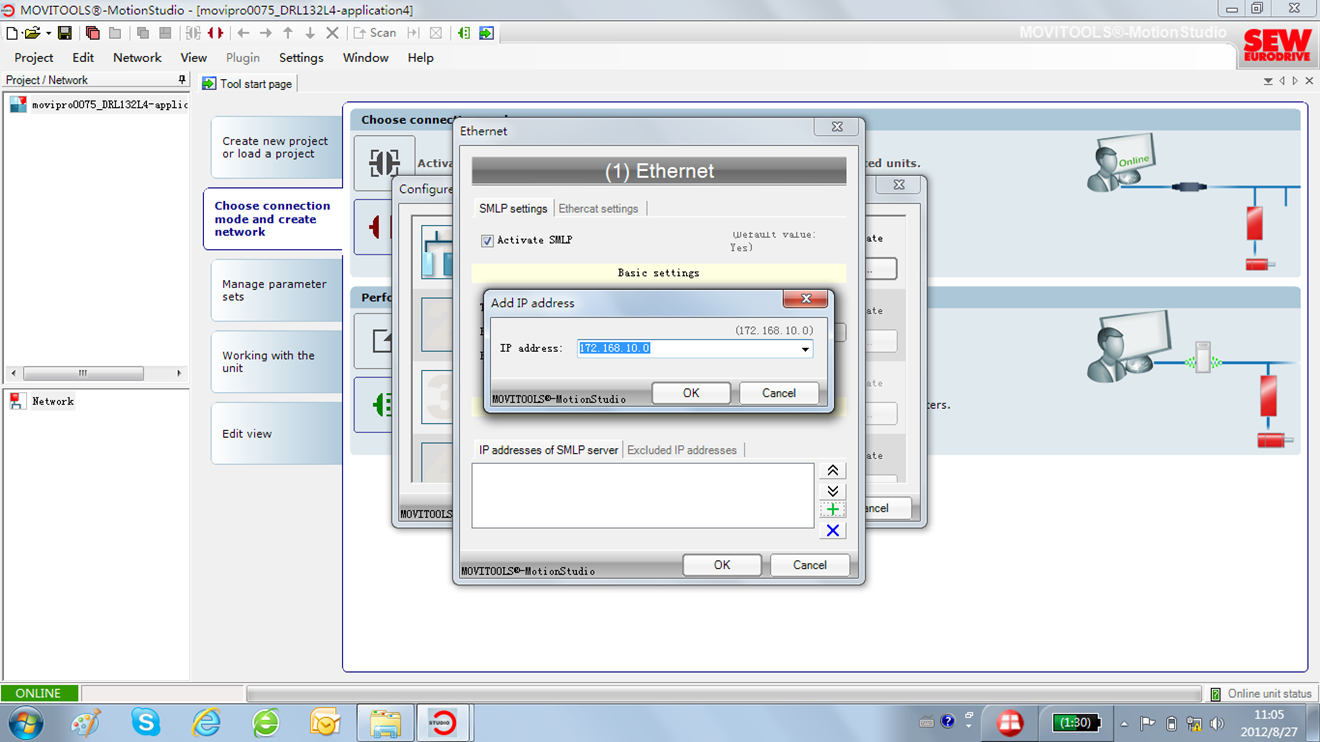1320x742 pixels.
Task: Click the blue X delete IP icon
Action: [x=832, y=531]
